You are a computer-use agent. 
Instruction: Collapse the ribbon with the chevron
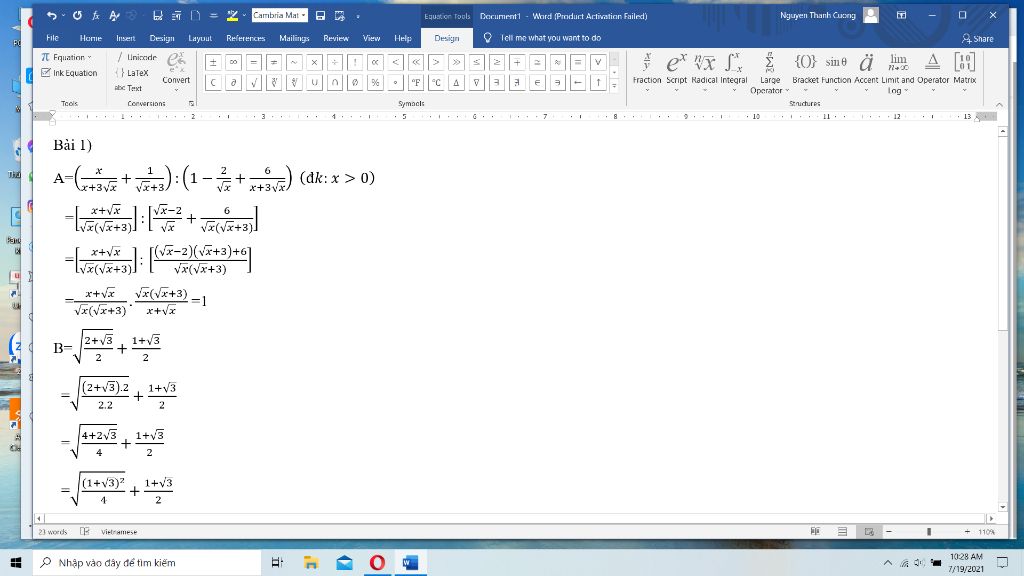click(999, 104)
